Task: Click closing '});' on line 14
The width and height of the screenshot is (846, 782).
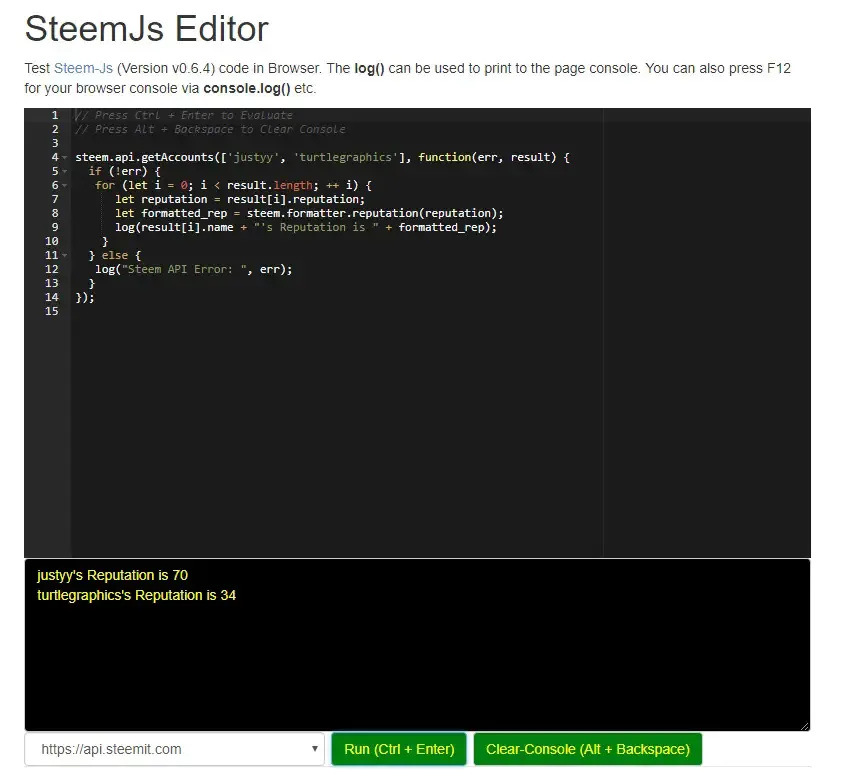Action: click(x=85, y=297)
